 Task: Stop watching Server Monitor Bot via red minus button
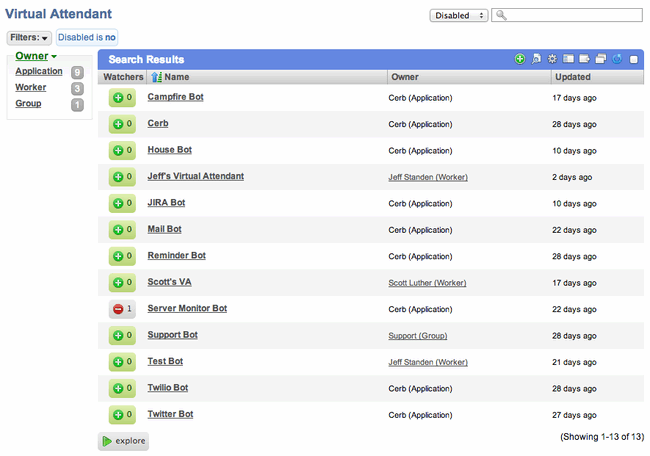click(122, 309)
